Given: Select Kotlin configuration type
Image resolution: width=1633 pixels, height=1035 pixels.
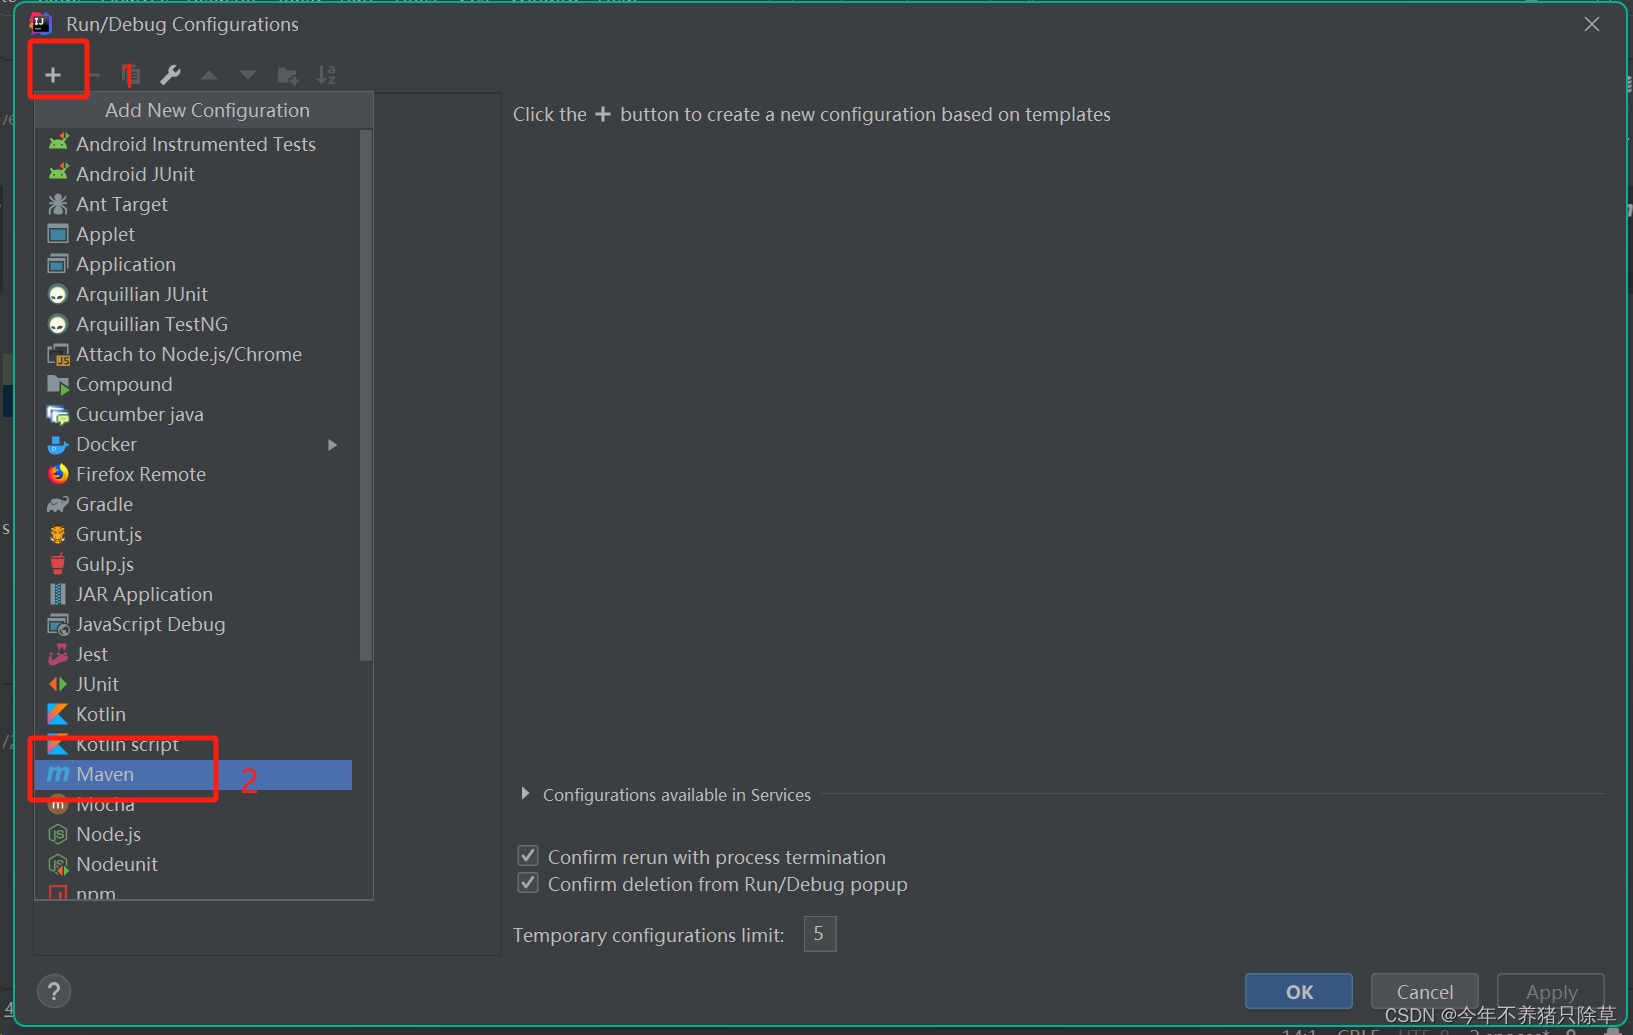Looking at the screenshot, I should point(194,714).
